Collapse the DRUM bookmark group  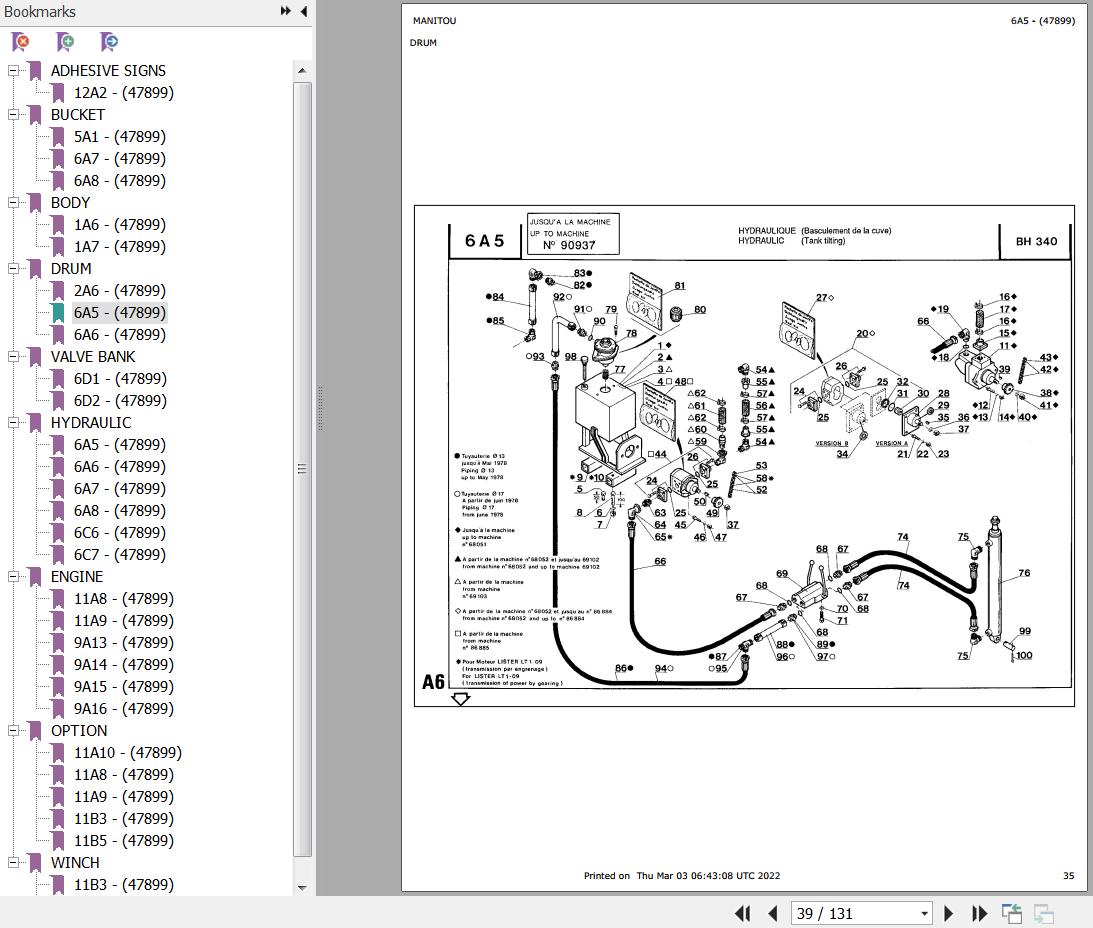(x=13, y=268)
